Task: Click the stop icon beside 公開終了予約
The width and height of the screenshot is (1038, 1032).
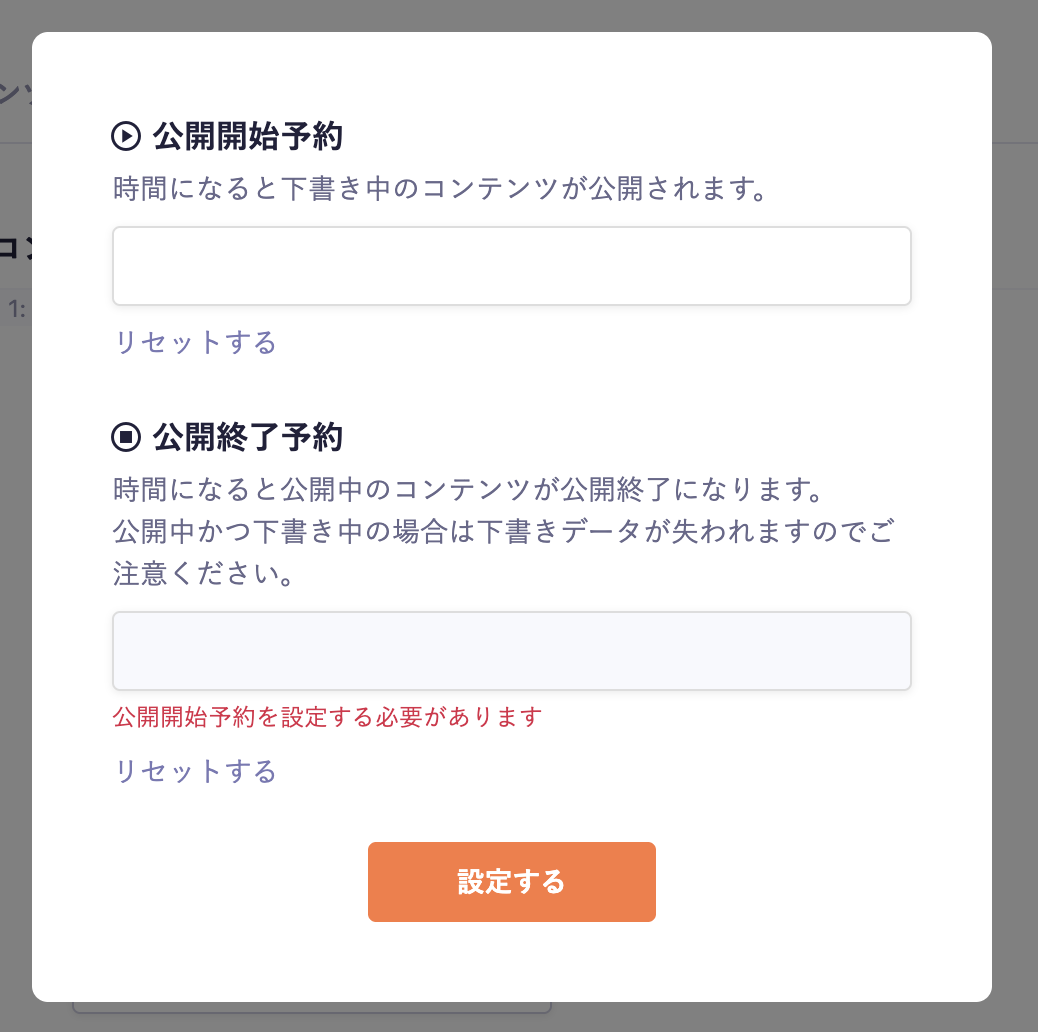Action: pos(126,437)
